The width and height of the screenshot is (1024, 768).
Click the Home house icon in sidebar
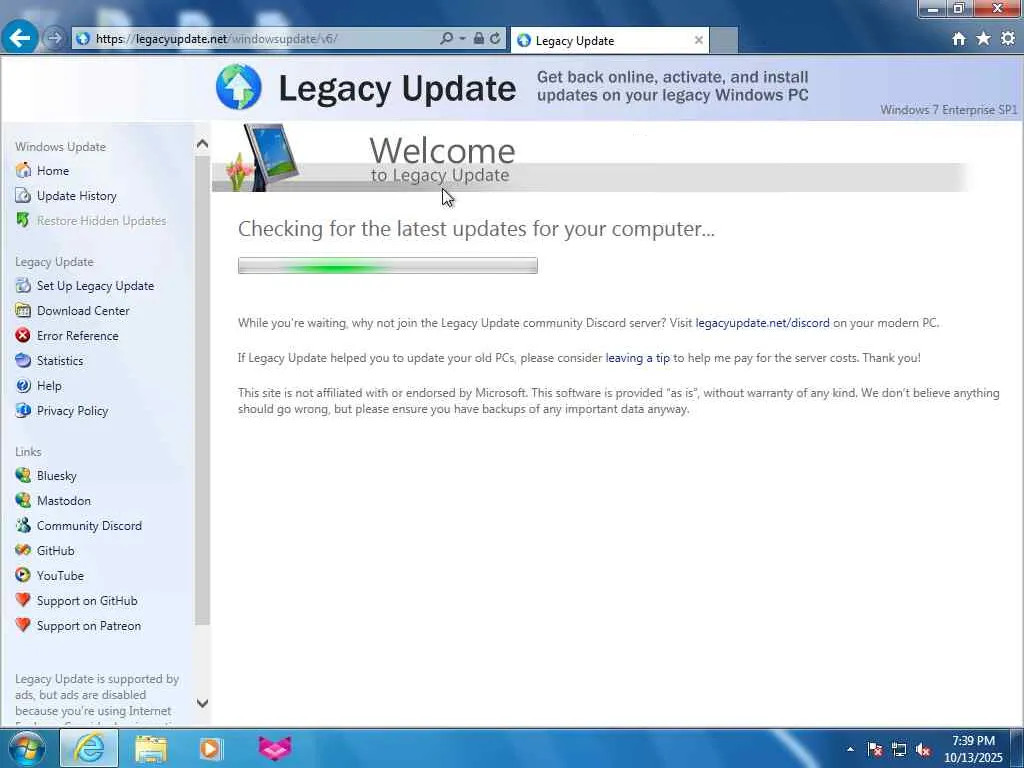(x=24, y=170)
